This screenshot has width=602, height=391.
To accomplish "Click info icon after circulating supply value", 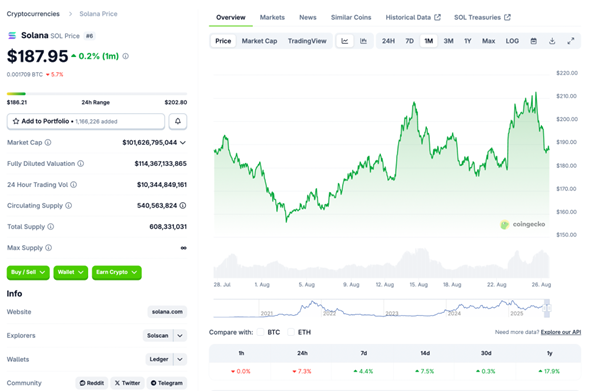I will coord(183,205).
